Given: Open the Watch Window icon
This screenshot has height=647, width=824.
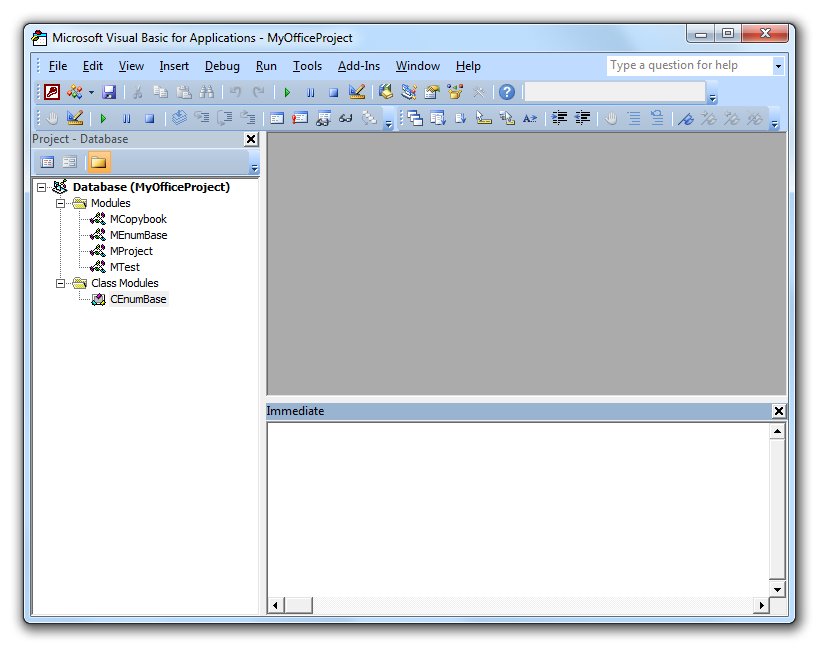Looking at the screenshot, I should (x=323, y=118).
